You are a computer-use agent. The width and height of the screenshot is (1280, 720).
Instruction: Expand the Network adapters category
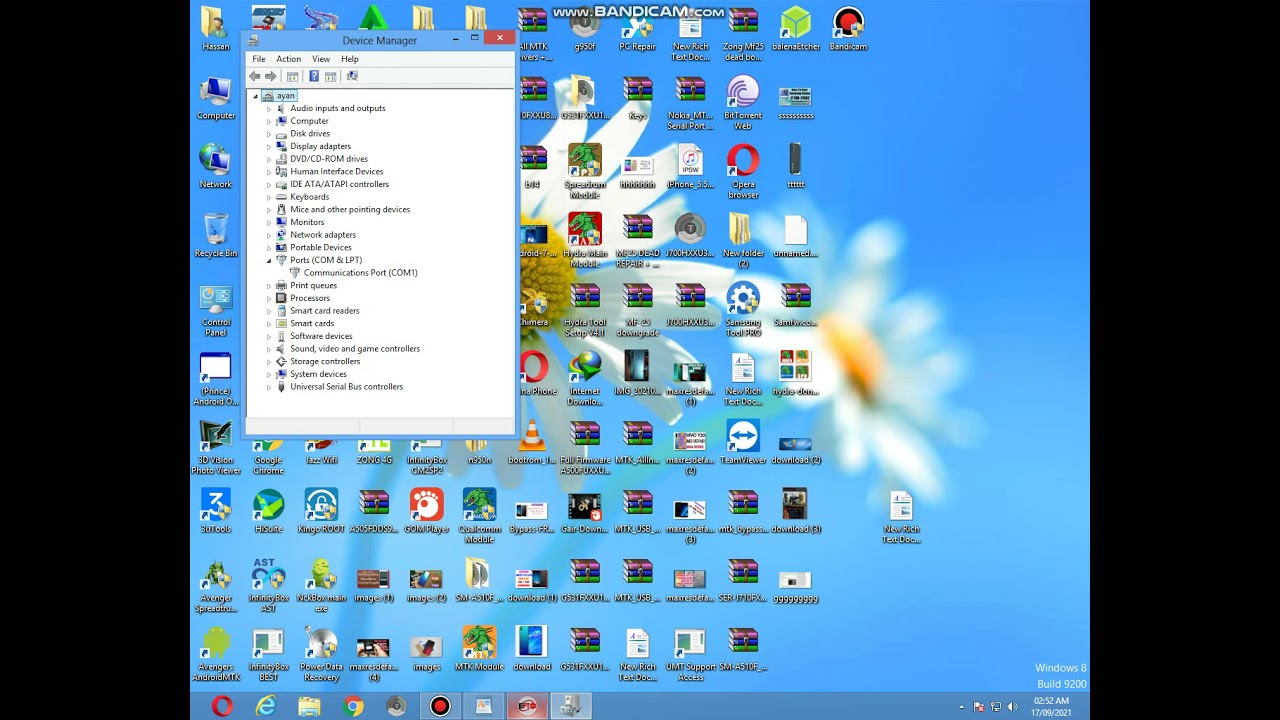tap(268, 235)
